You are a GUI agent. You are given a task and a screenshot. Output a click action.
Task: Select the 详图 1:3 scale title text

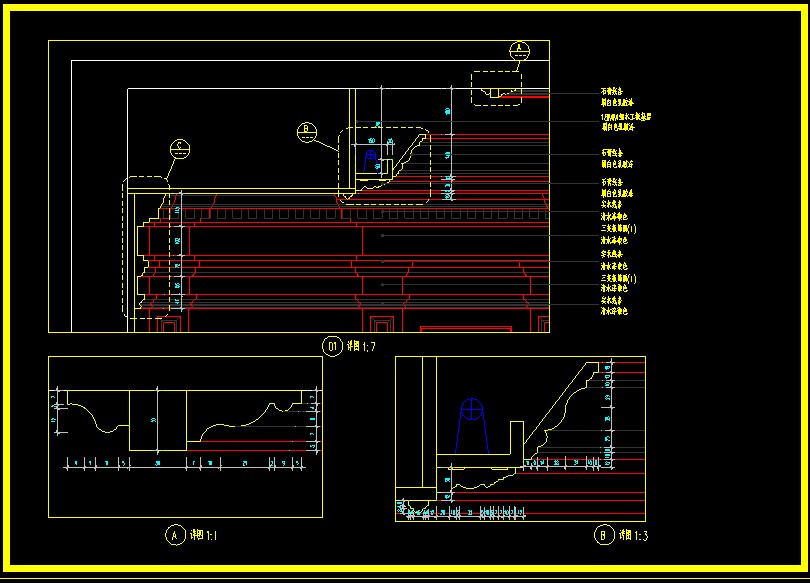pos(633,535)
